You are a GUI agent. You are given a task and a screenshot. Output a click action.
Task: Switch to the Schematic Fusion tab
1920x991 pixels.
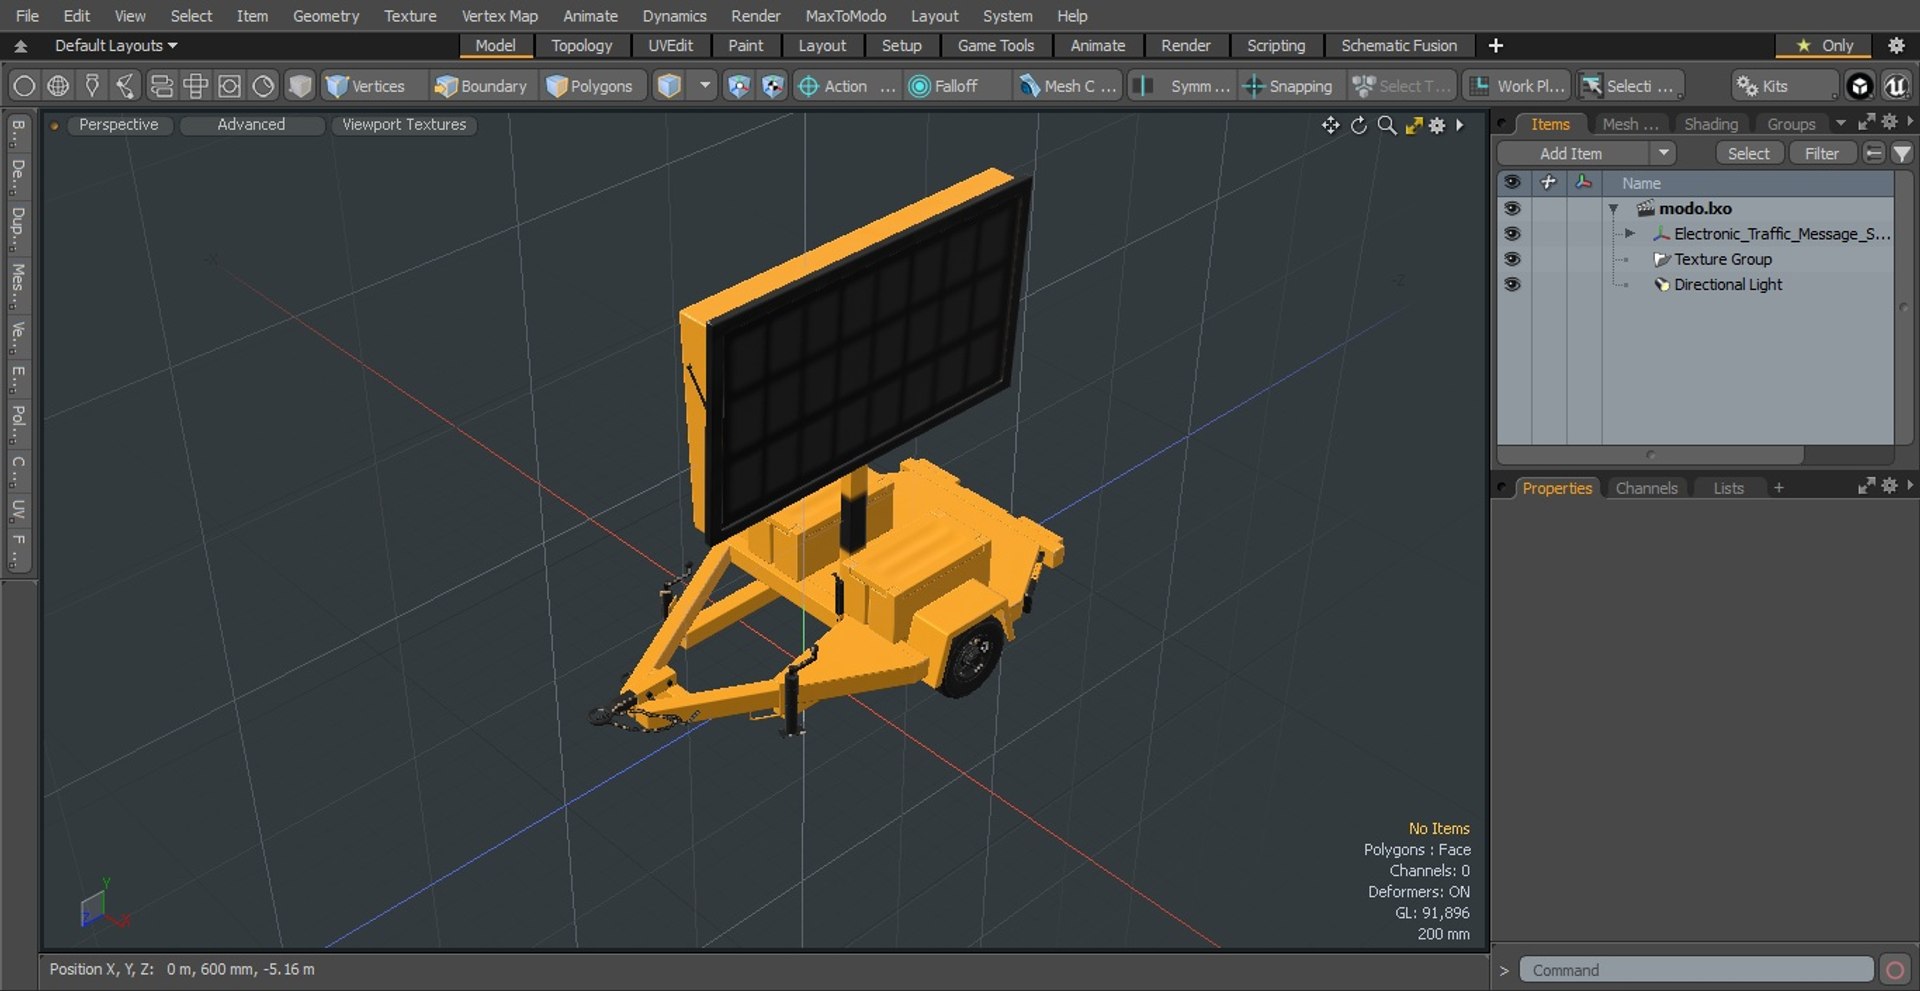[1398, 46]
